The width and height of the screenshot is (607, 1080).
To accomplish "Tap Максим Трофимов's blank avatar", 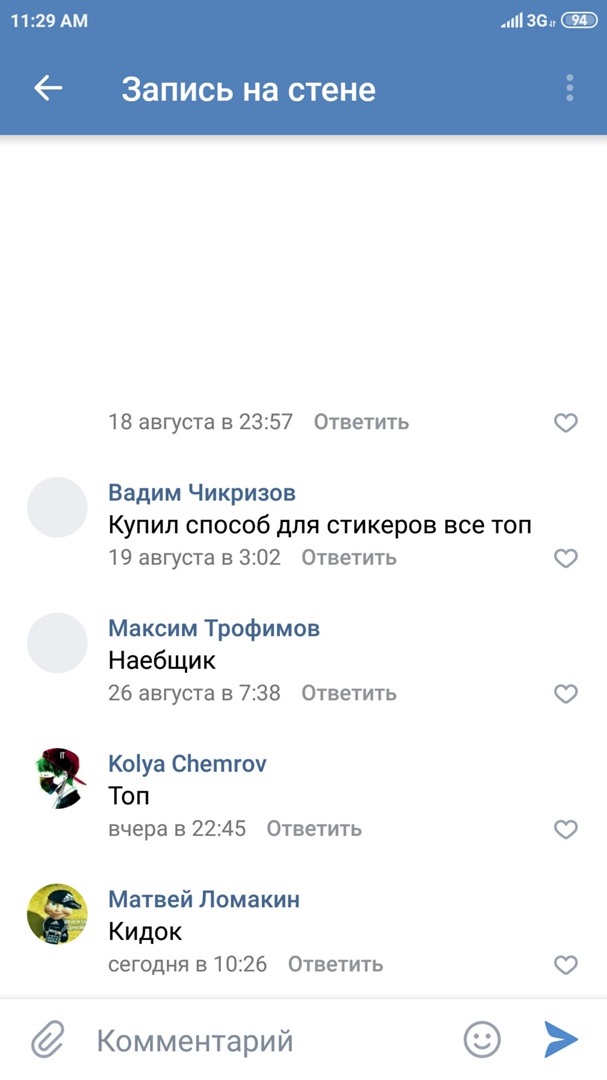I will [x=57, y=643].
